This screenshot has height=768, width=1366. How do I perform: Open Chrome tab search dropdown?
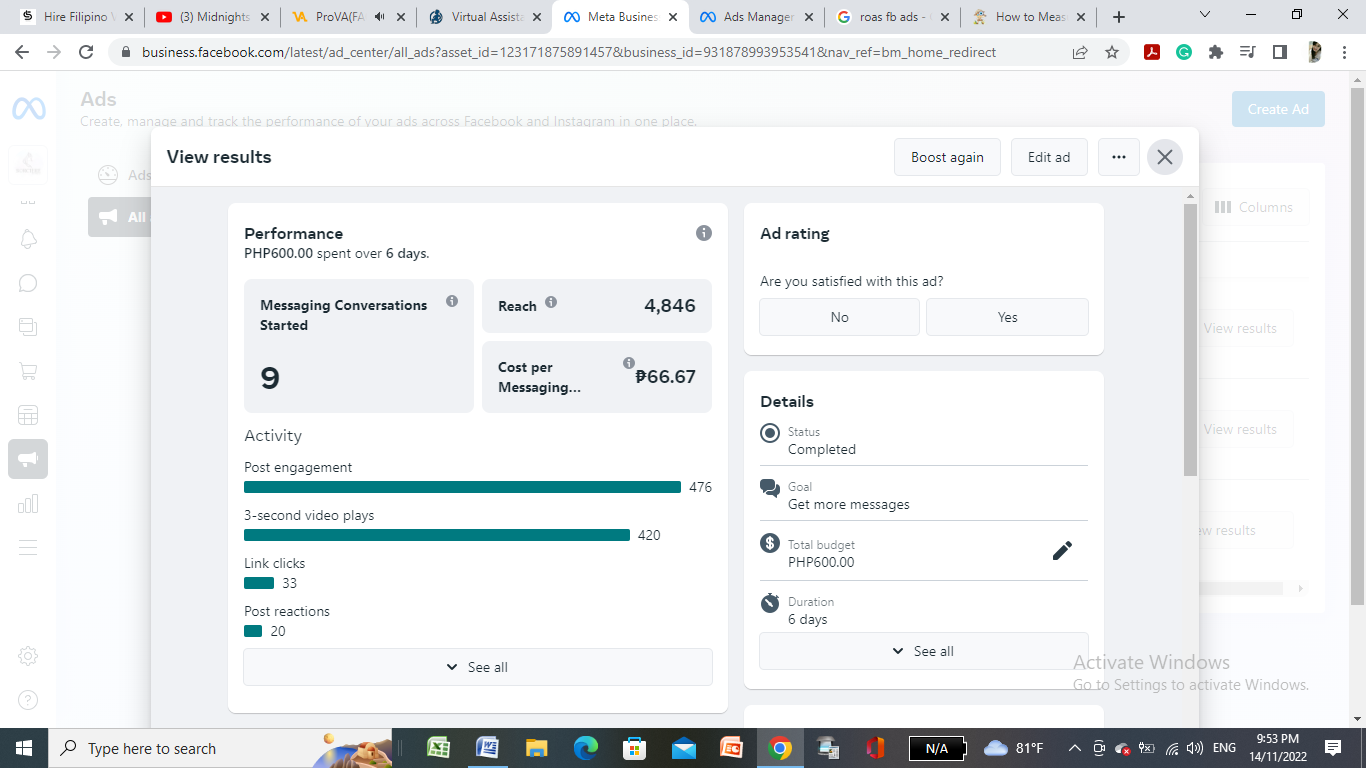pos(1204,15)
